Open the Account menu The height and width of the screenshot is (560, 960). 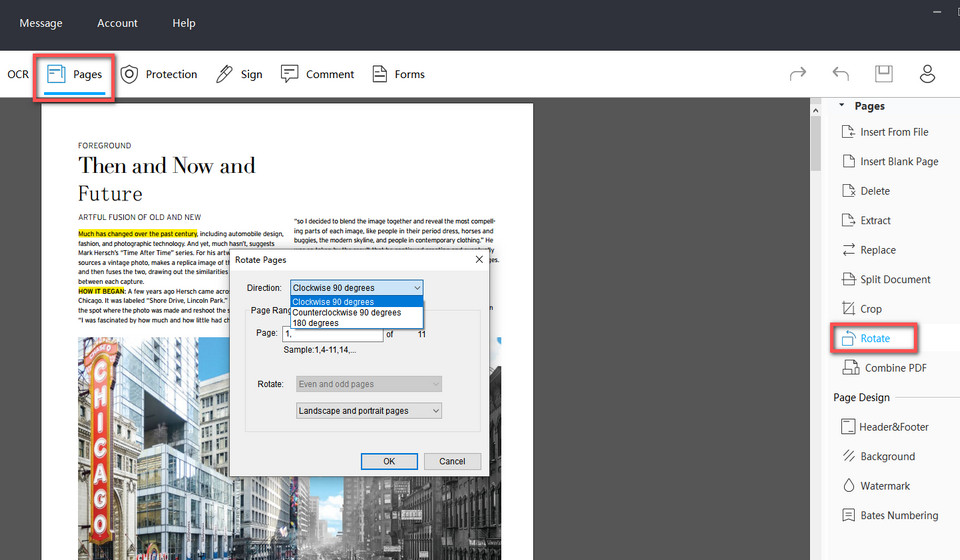[117, 23]
